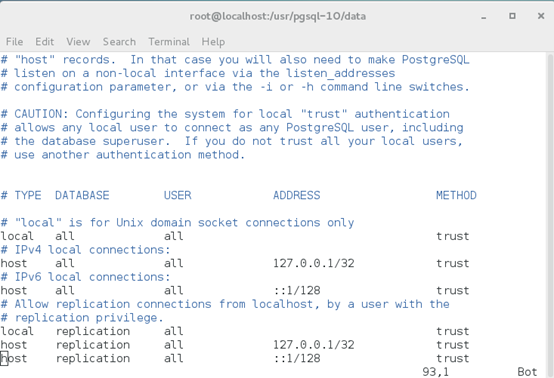This screenshot has height=378, width=554.
Task: Open the Terminal menu
Action: (169, 42)
